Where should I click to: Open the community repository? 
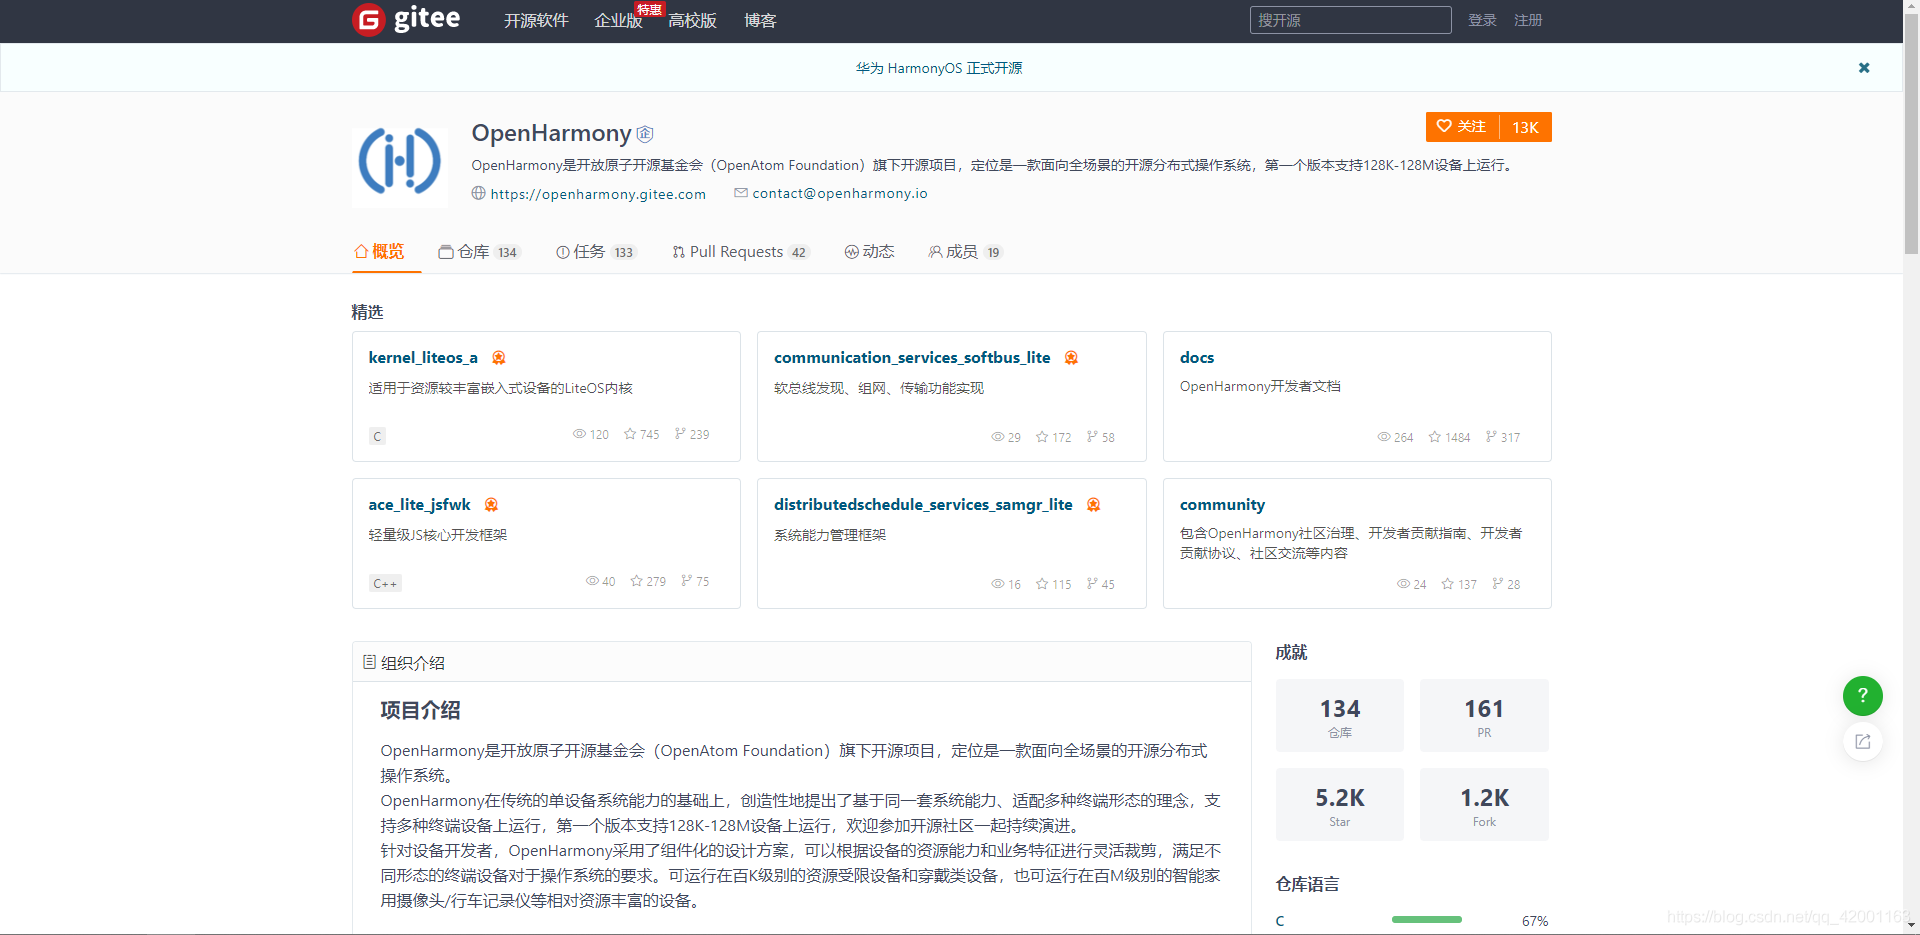tap(1222, 505)
